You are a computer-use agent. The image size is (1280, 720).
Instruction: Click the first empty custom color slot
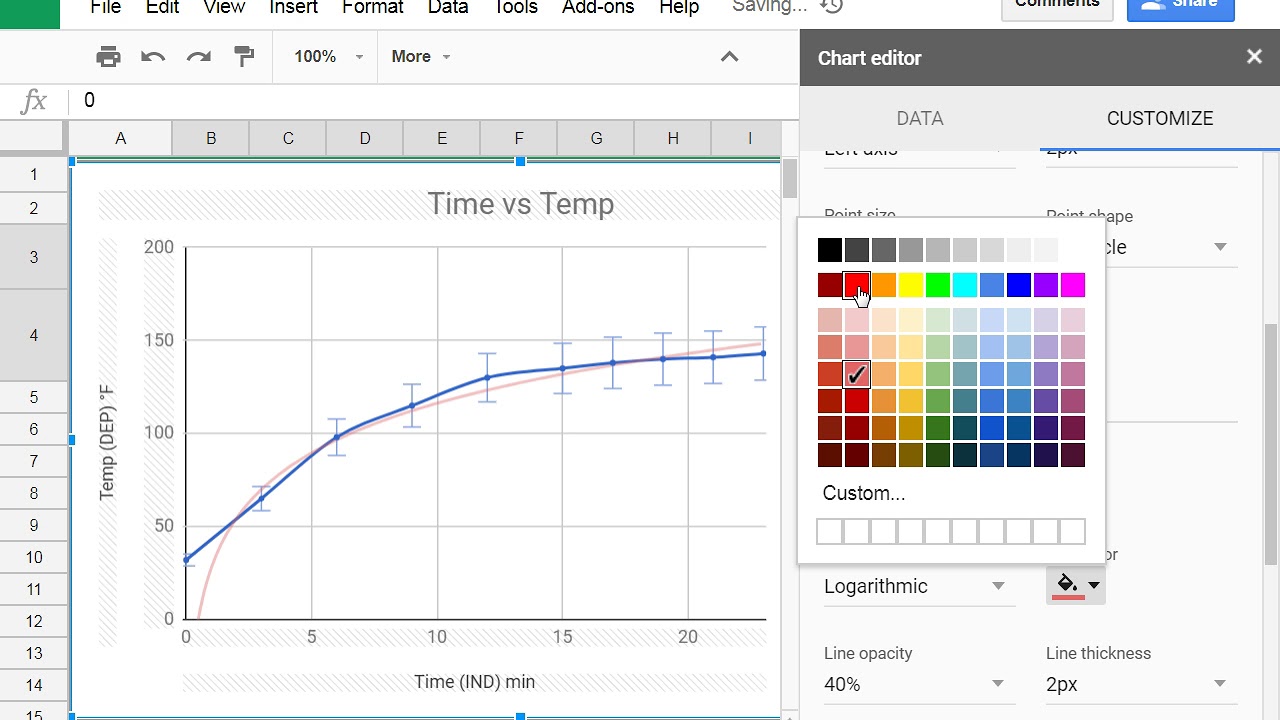[x=830, y=532]
